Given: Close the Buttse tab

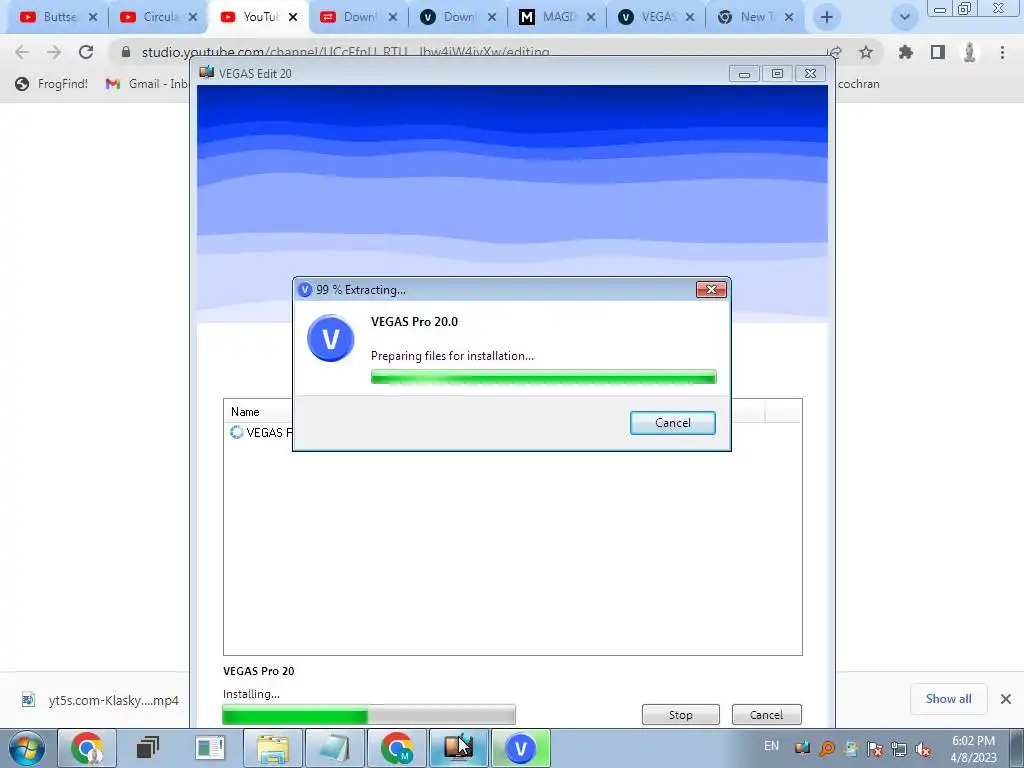Looking at the screenshot, I should coord(93,17).
